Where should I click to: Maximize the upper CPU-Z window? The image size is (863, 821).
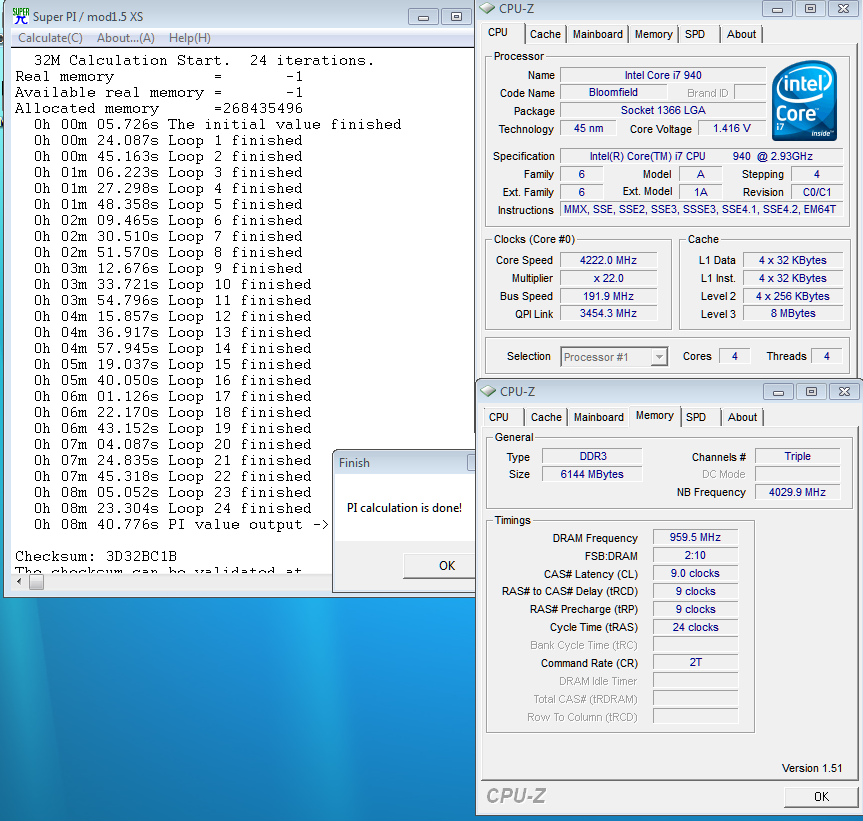point(810,9)
